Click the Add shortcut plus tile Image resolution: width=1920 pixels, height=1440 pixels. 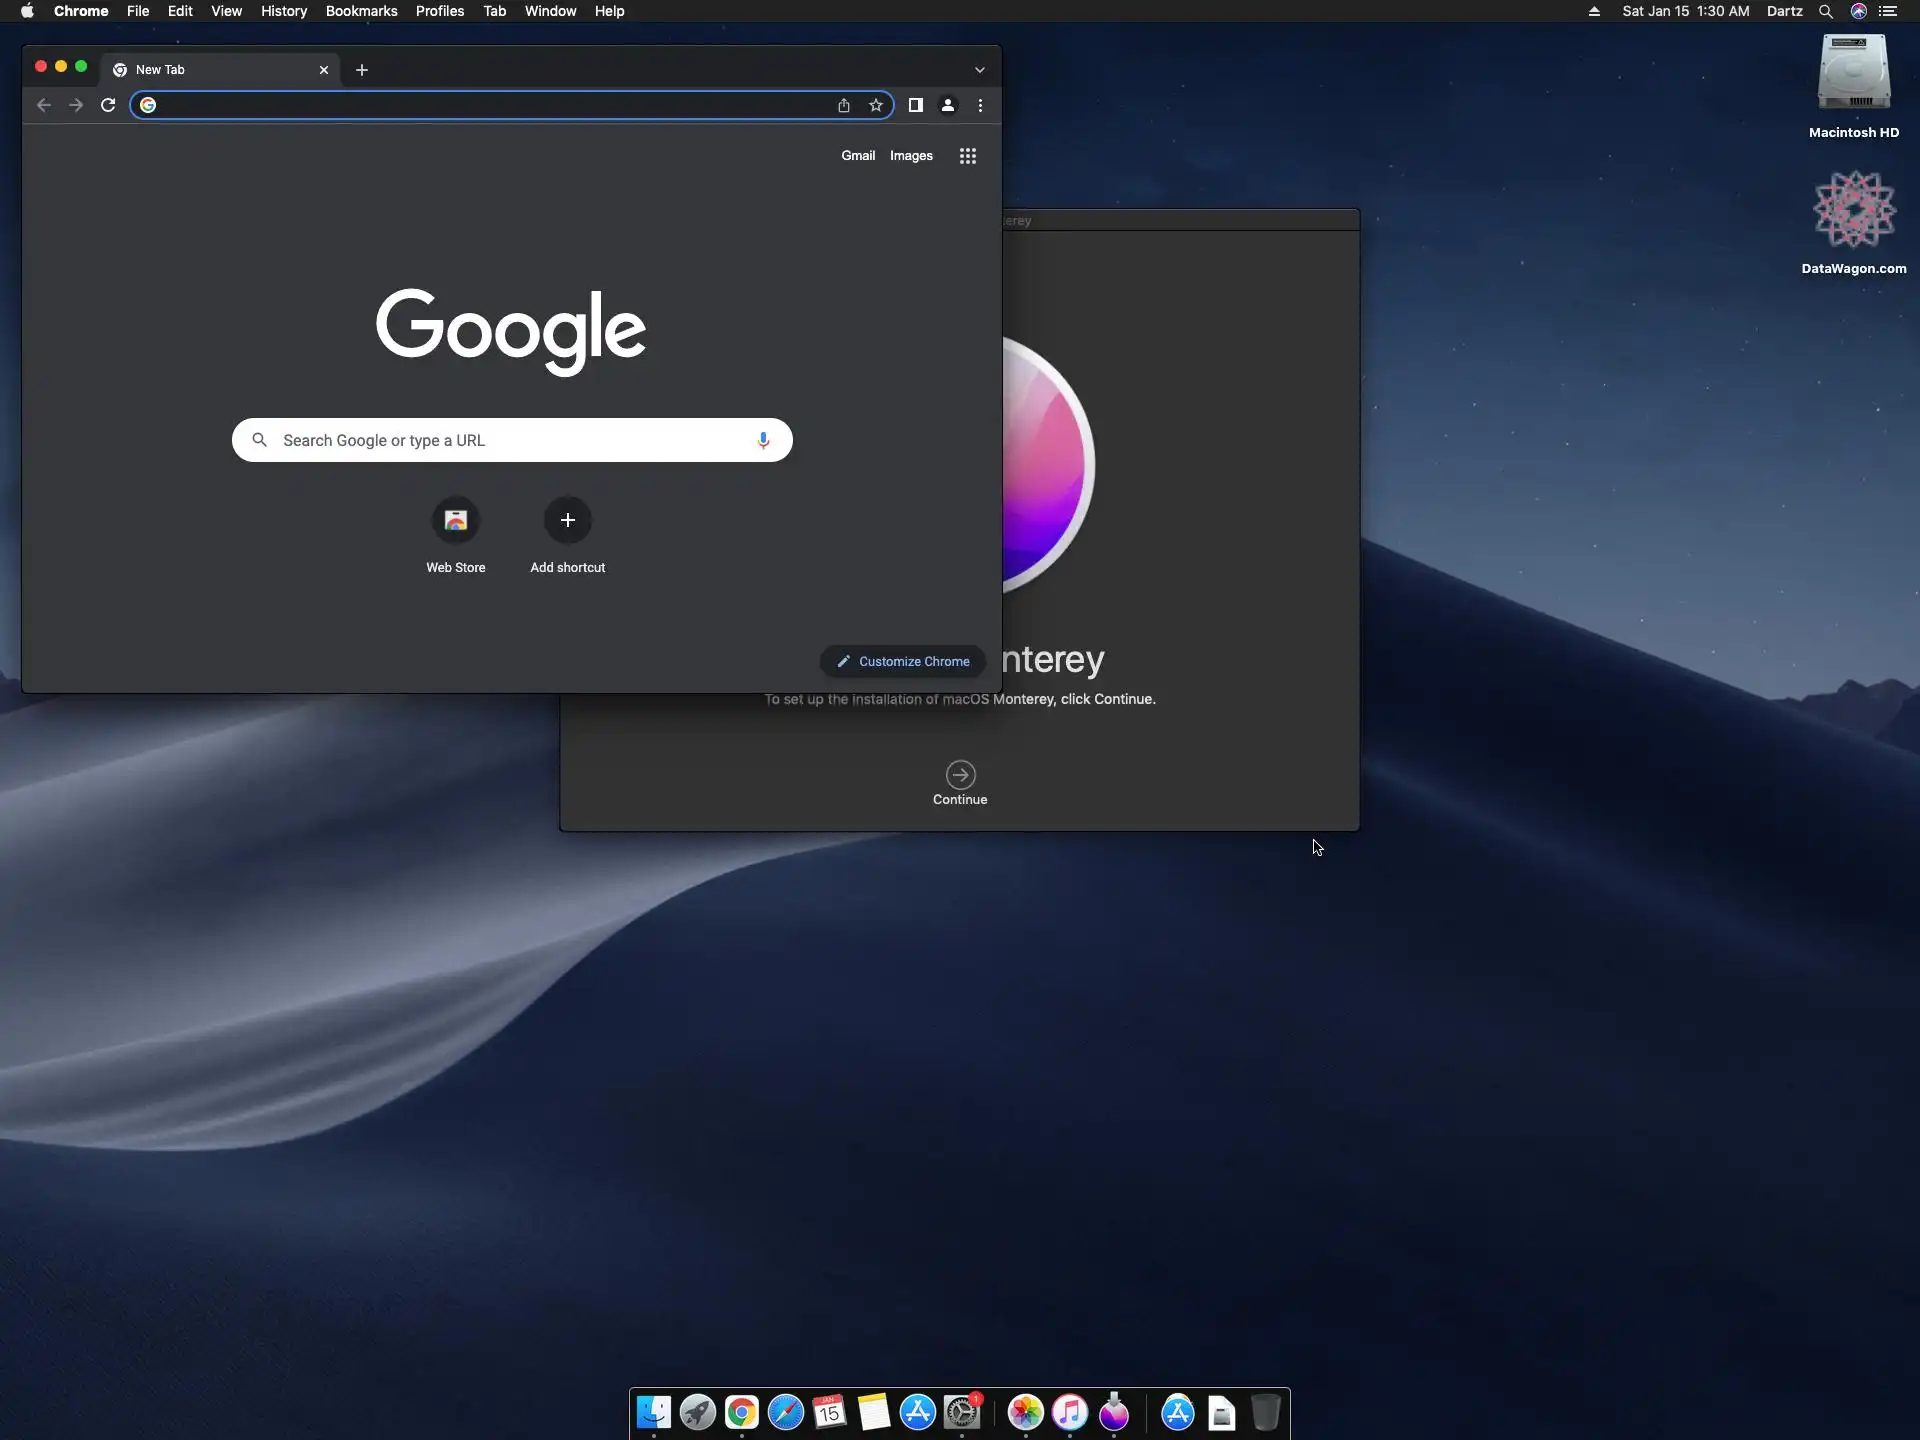point(567,521)
